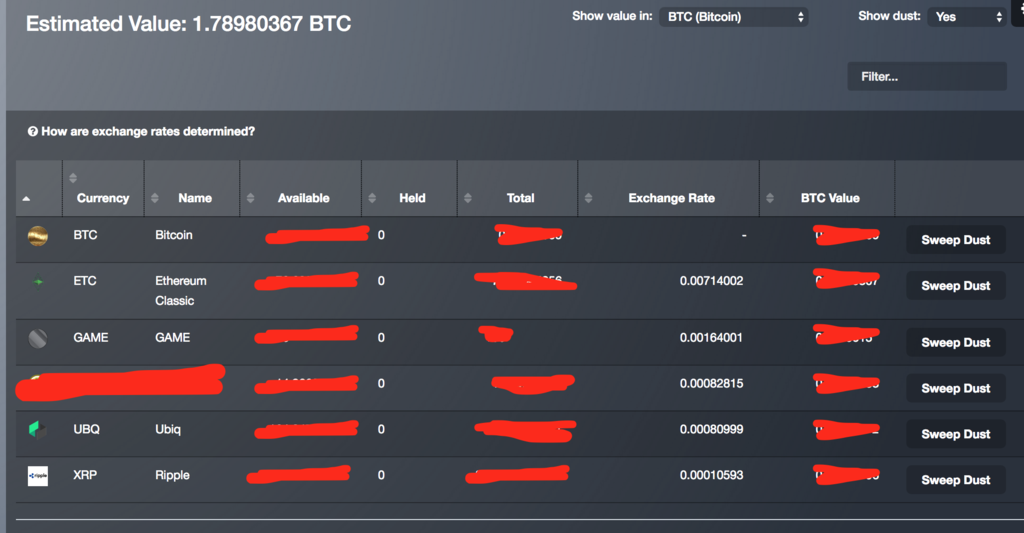Click the question mark help icon
Screen dimensions: 1024x533
pyautogui.click(x=33, y=131)
